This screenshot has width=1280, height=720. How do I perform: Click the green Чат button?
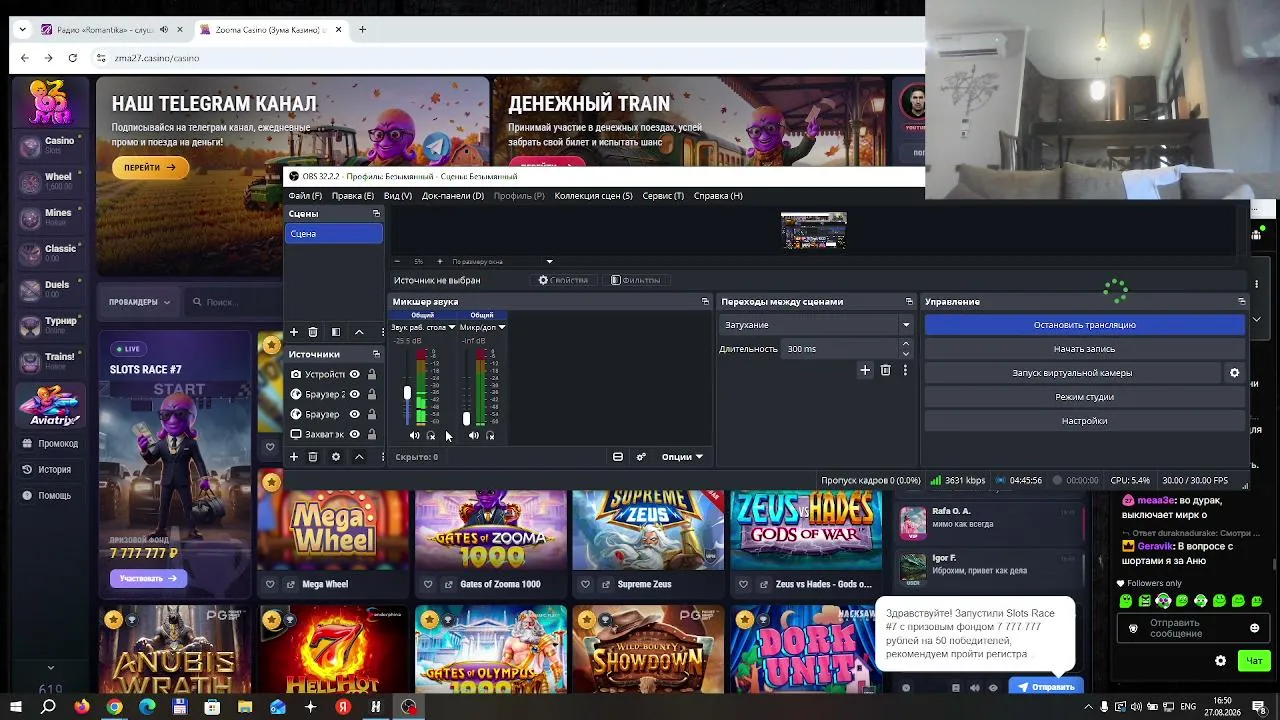coord(1254,661)
